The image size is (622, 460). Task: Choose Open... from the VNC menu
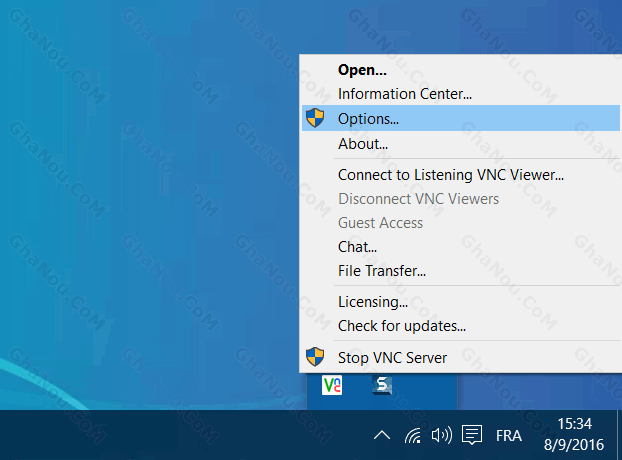point(461,70)
